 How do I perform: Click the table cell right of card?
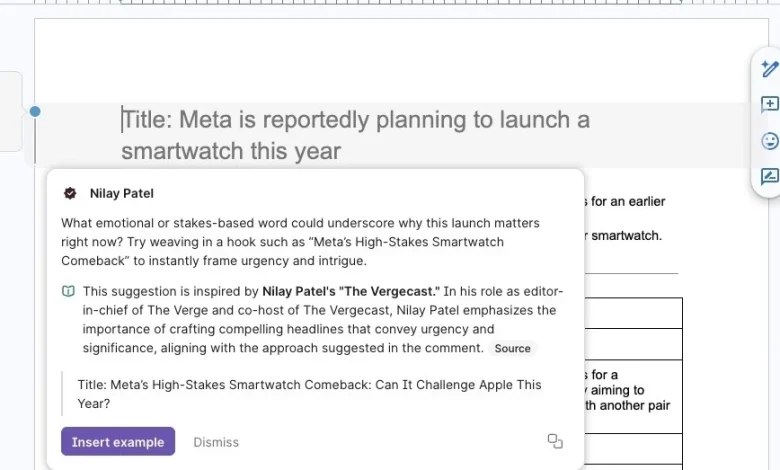coord(632,313)
